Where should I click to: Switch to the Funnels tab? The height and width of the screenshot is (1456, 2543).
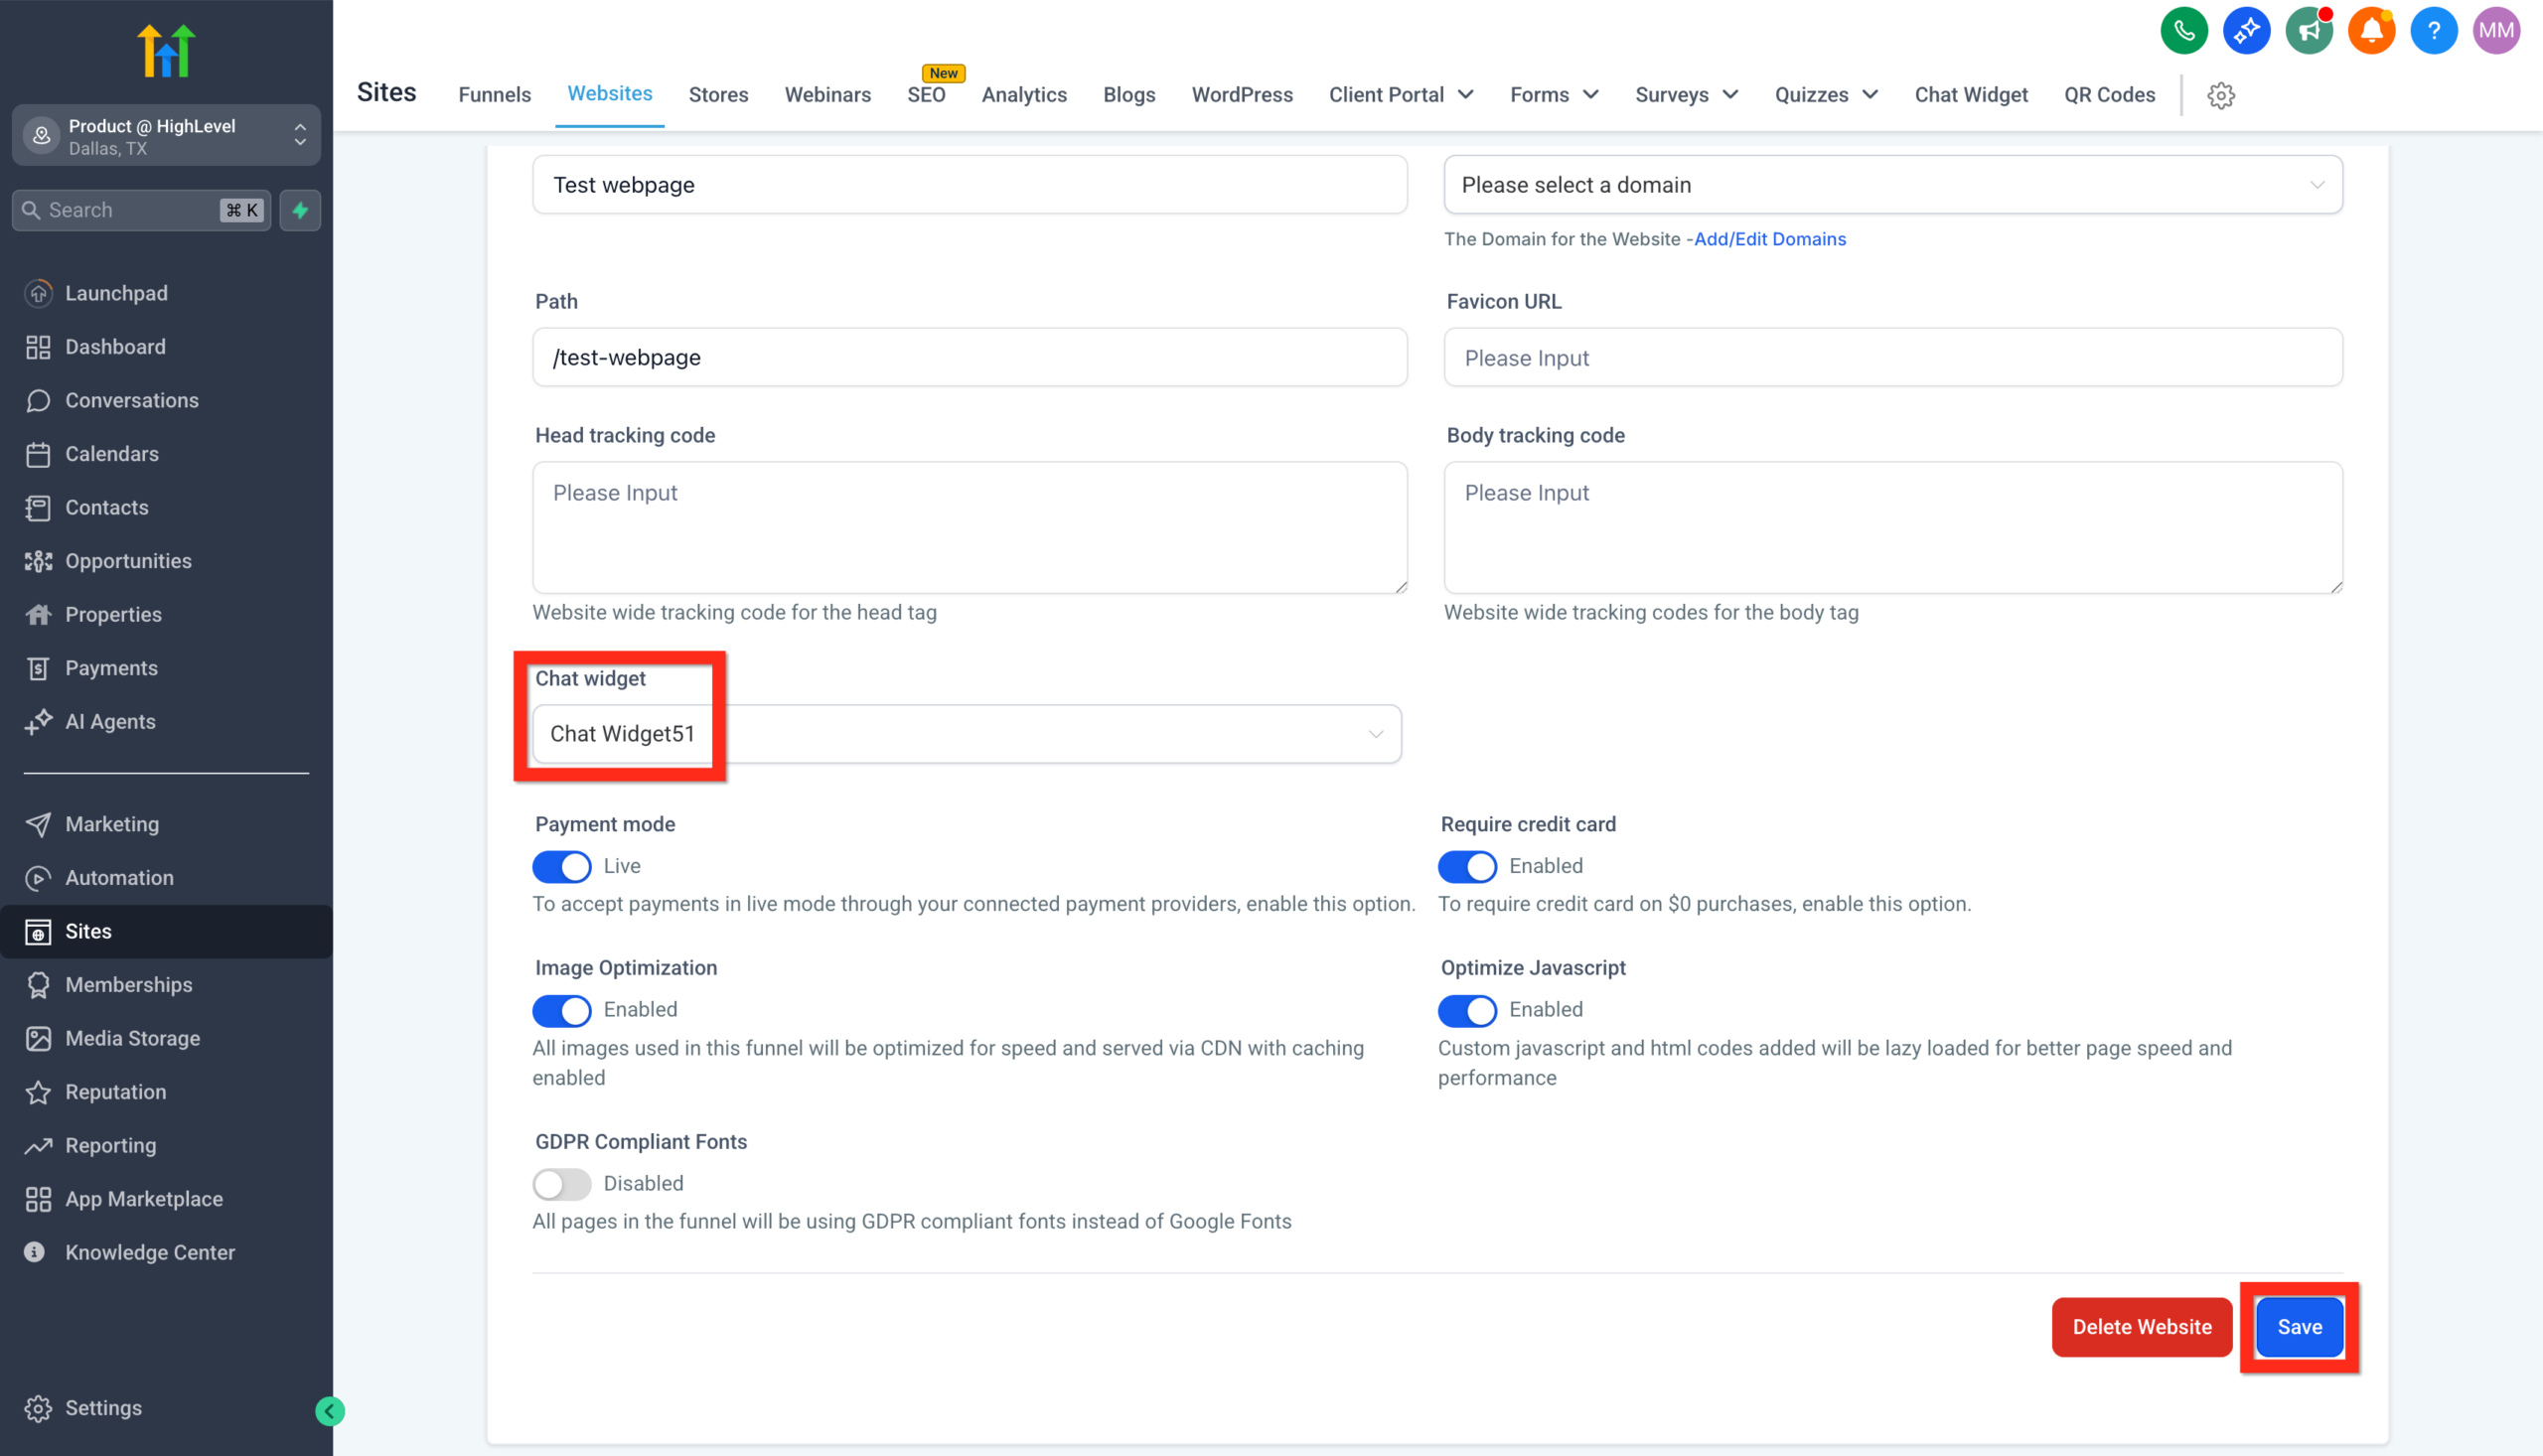pyautogui.click(x=494, y=94)
